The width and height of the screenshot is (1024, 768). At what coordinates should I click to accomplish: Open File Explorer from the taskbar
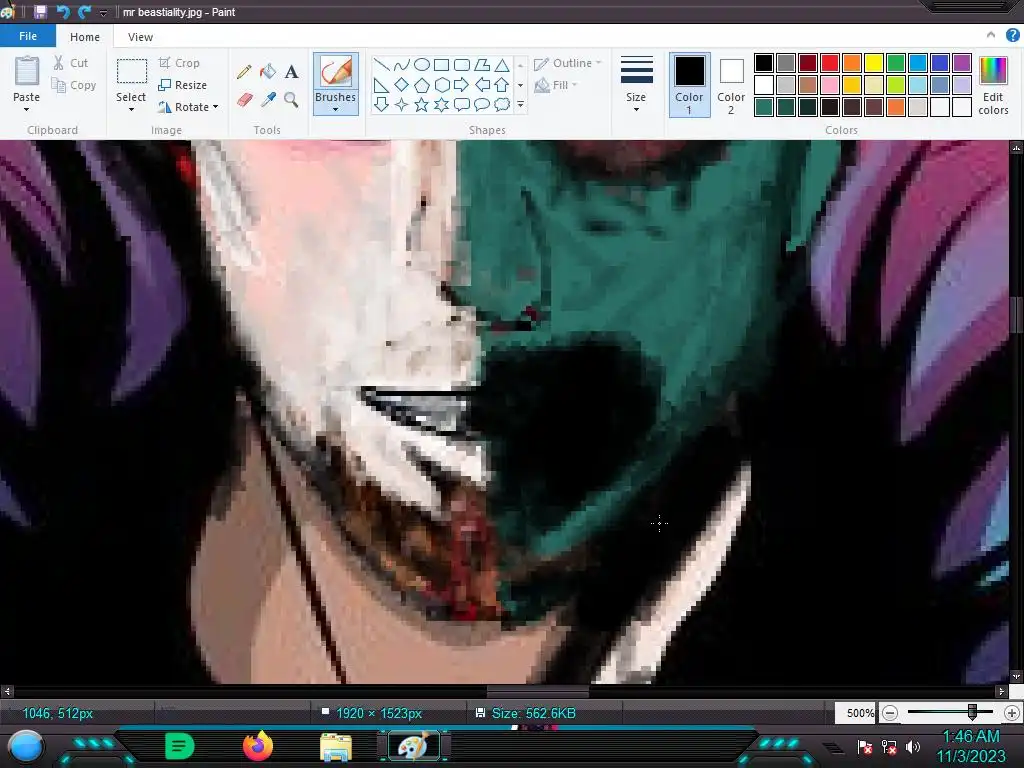point(336,746)
